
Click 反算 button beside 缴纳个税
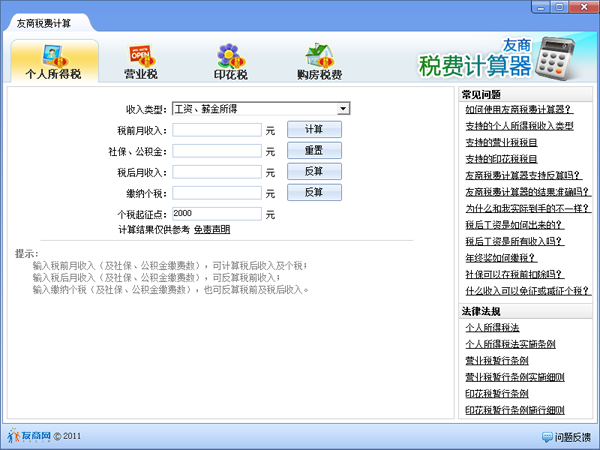tap(314, 192)
